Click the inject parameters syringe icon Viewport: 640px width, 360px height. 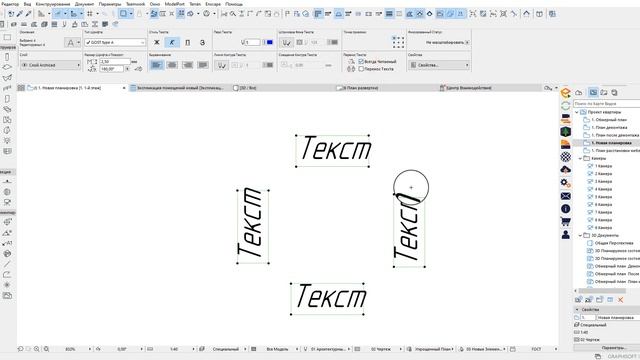point(29,14)
